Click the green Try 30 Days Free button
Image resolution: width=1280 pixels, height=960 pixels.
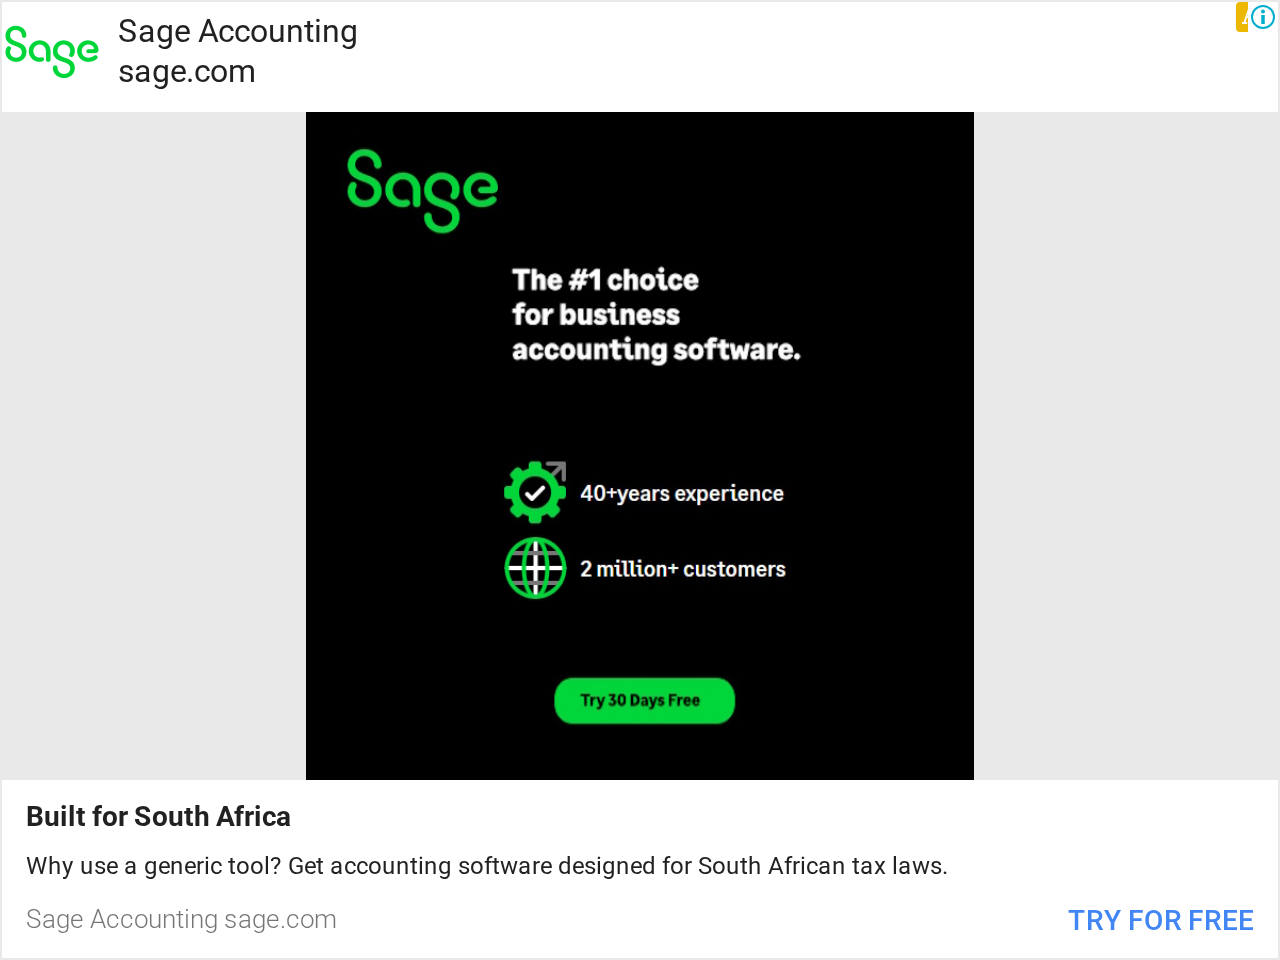(644, 700)
